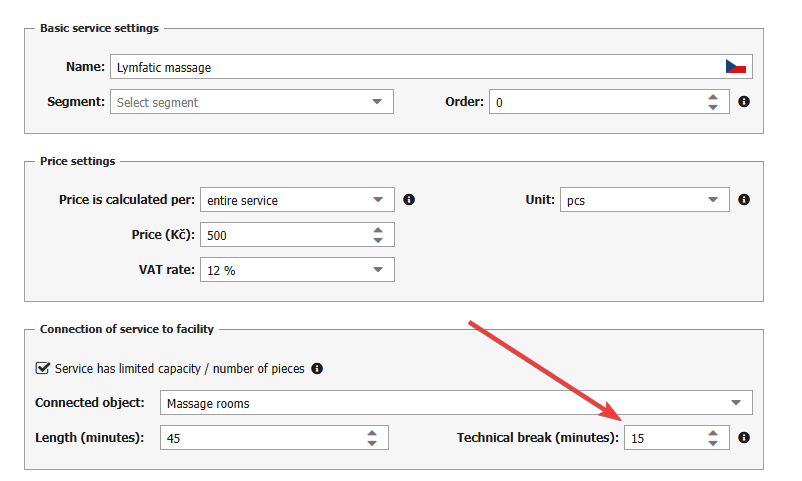Image resolution: width=802 pixels, height=481 pixels.
Task: Click the Czech flag language icon
Action: point(736,67)
